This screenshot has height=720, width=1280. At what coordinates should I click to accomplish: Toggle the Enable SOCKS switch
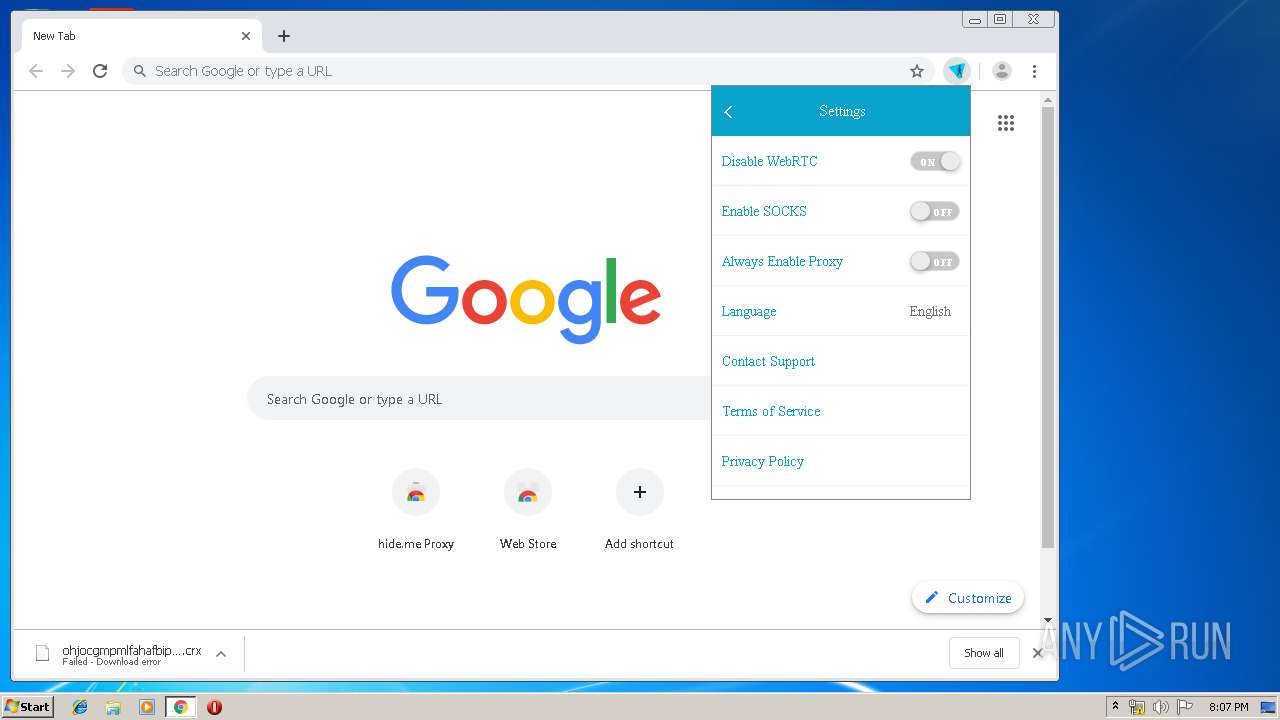[x=935, y=211]
